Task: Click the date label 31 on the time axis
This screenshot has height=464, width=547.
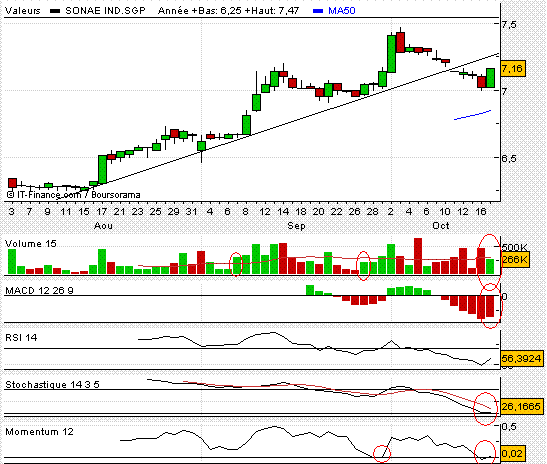Action: tap(191, 211)
